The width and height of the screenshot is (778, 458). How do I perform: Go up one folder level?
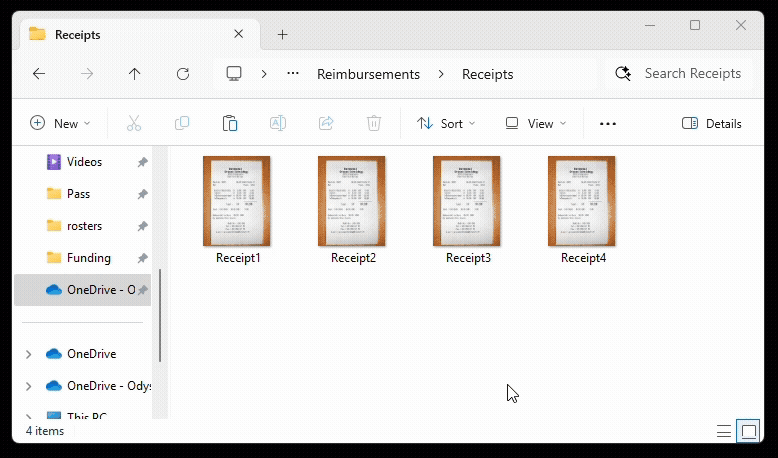[134, 74]
